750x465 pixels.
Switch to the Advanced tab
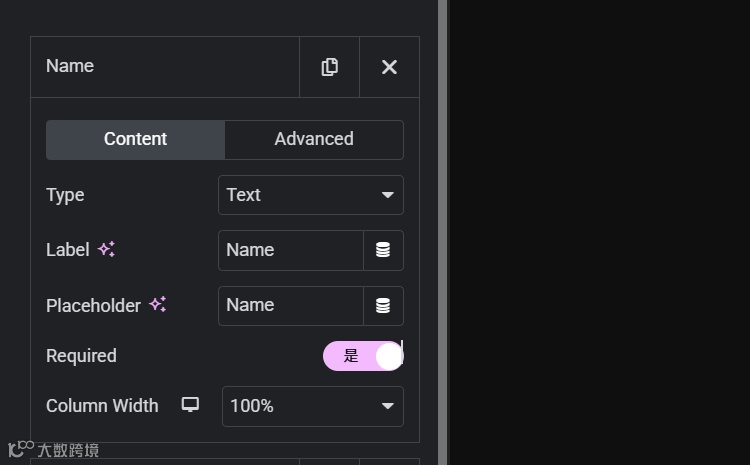pos(314,139)
